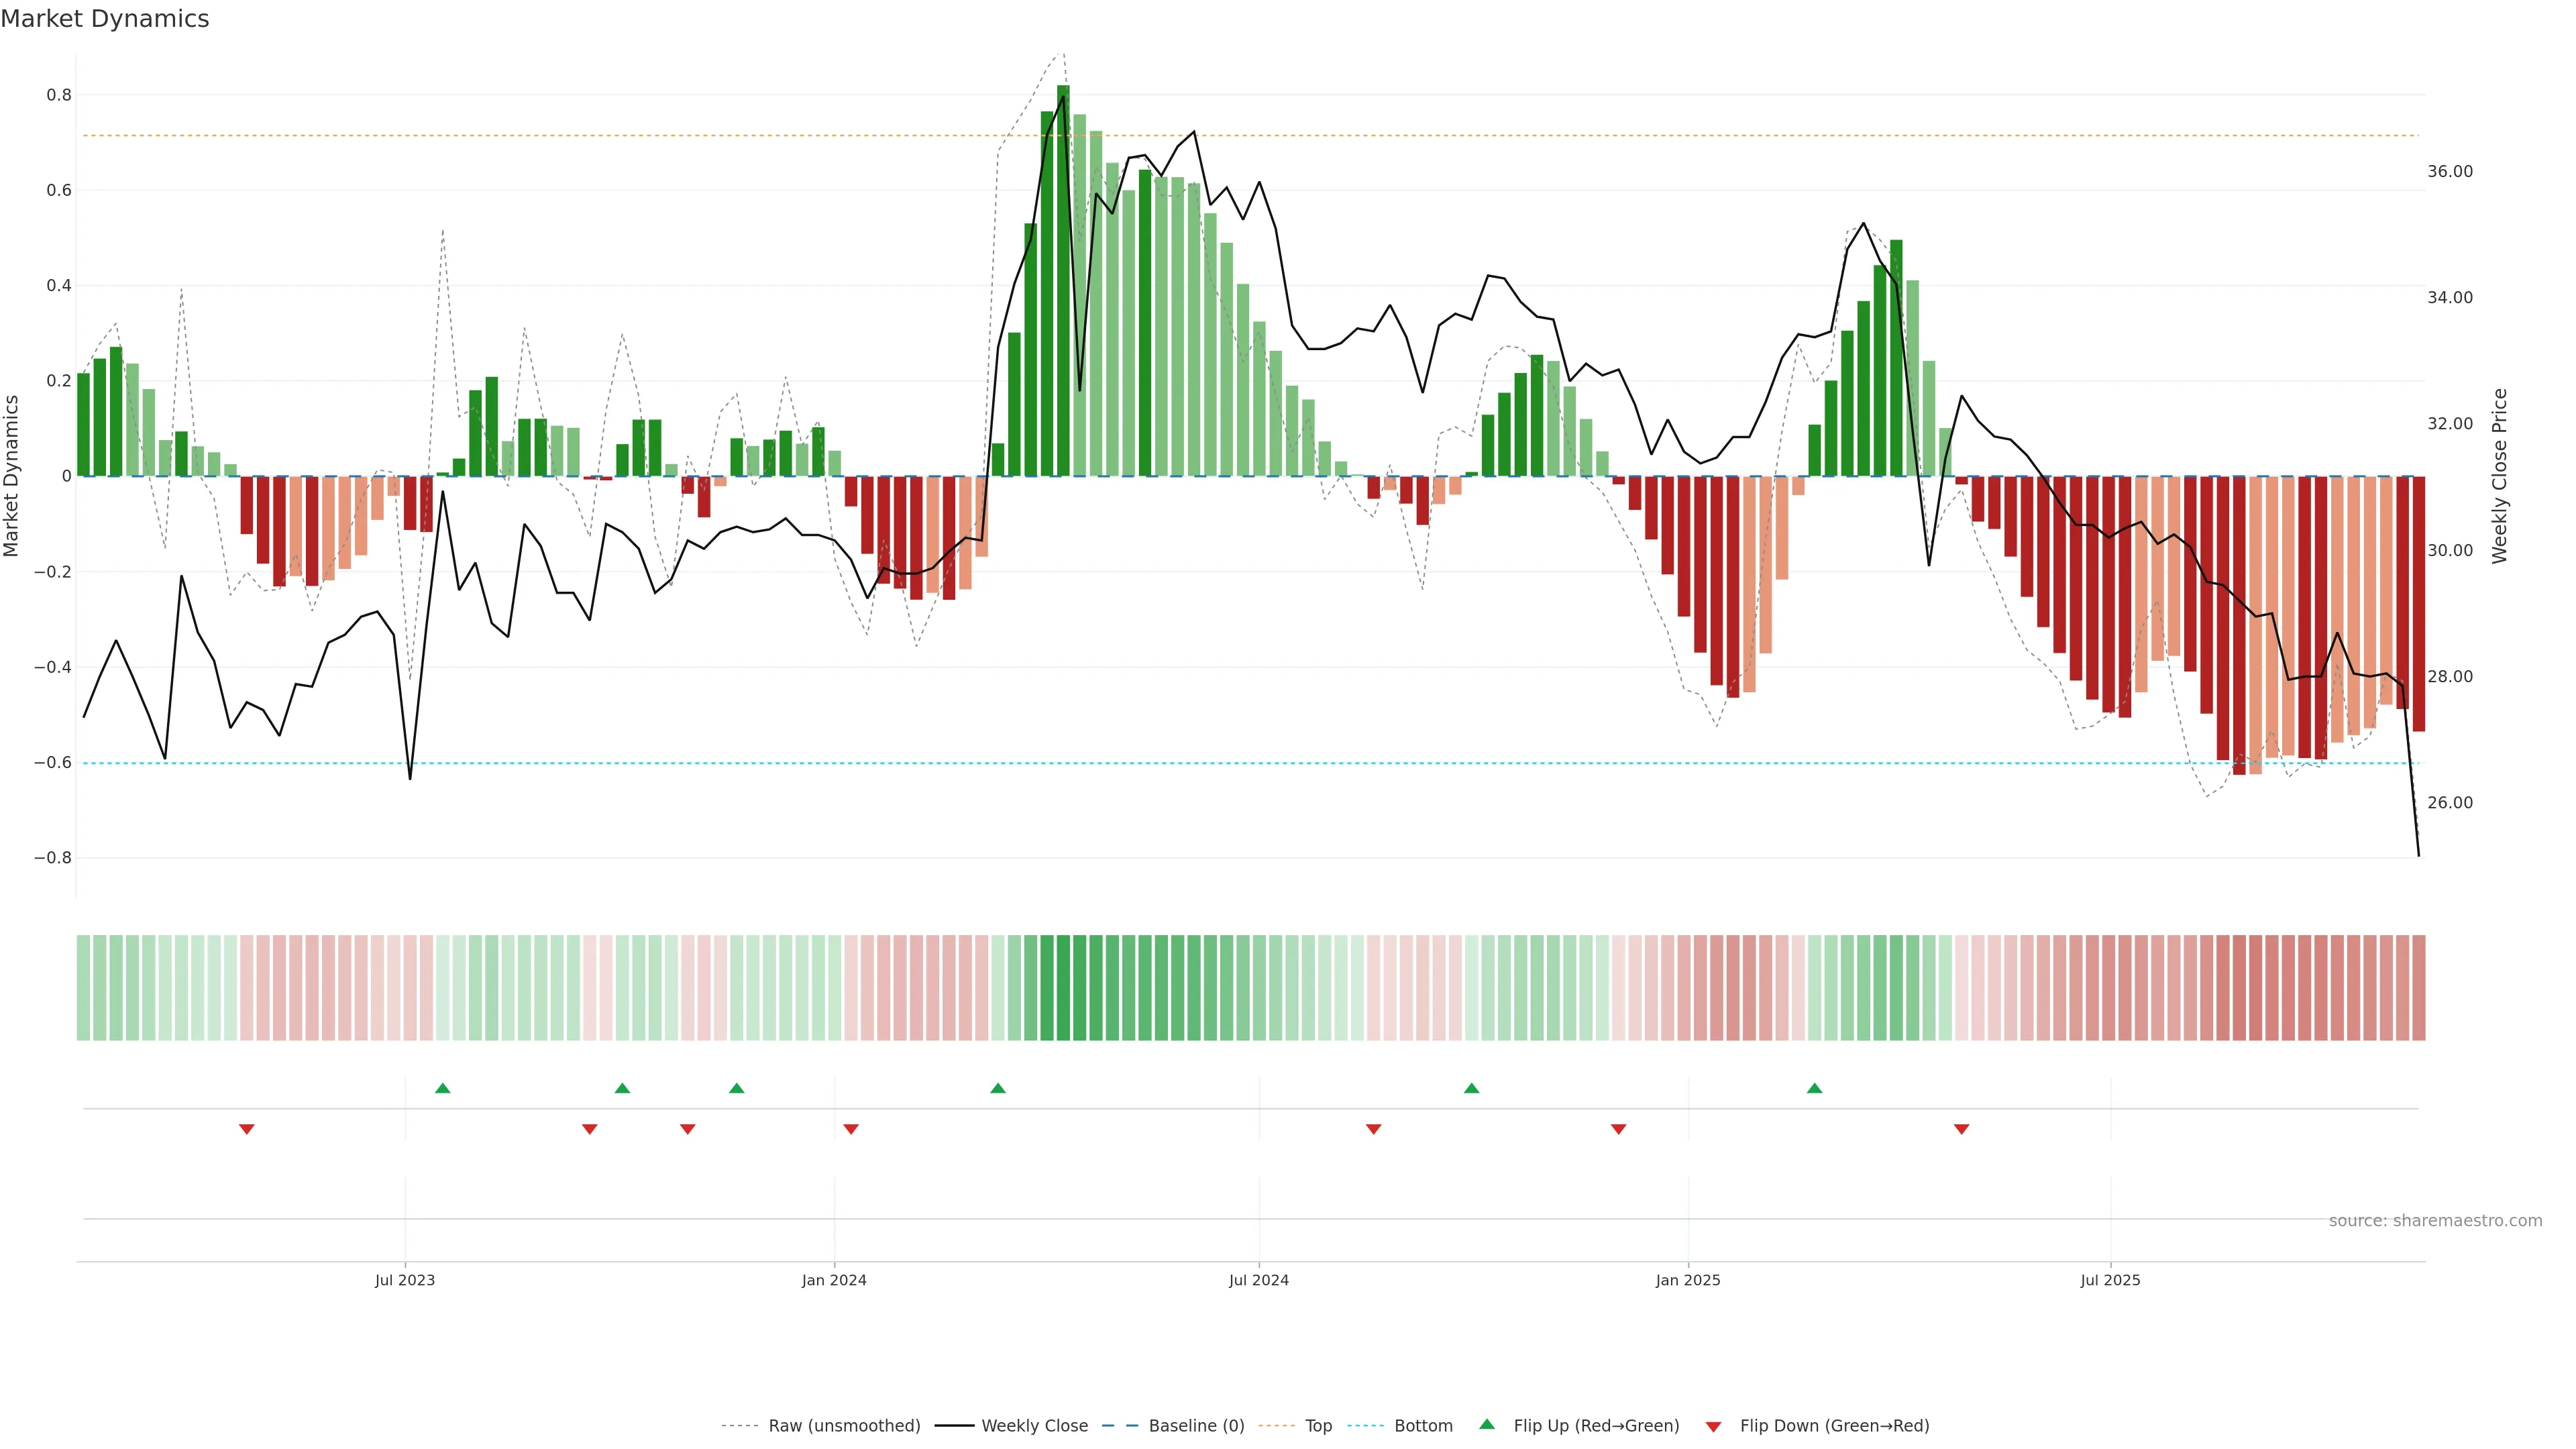The image size is (2576, 1449).
Task: Click the Flip Up green triangle legend icon
Action: click(1487, 1424)
